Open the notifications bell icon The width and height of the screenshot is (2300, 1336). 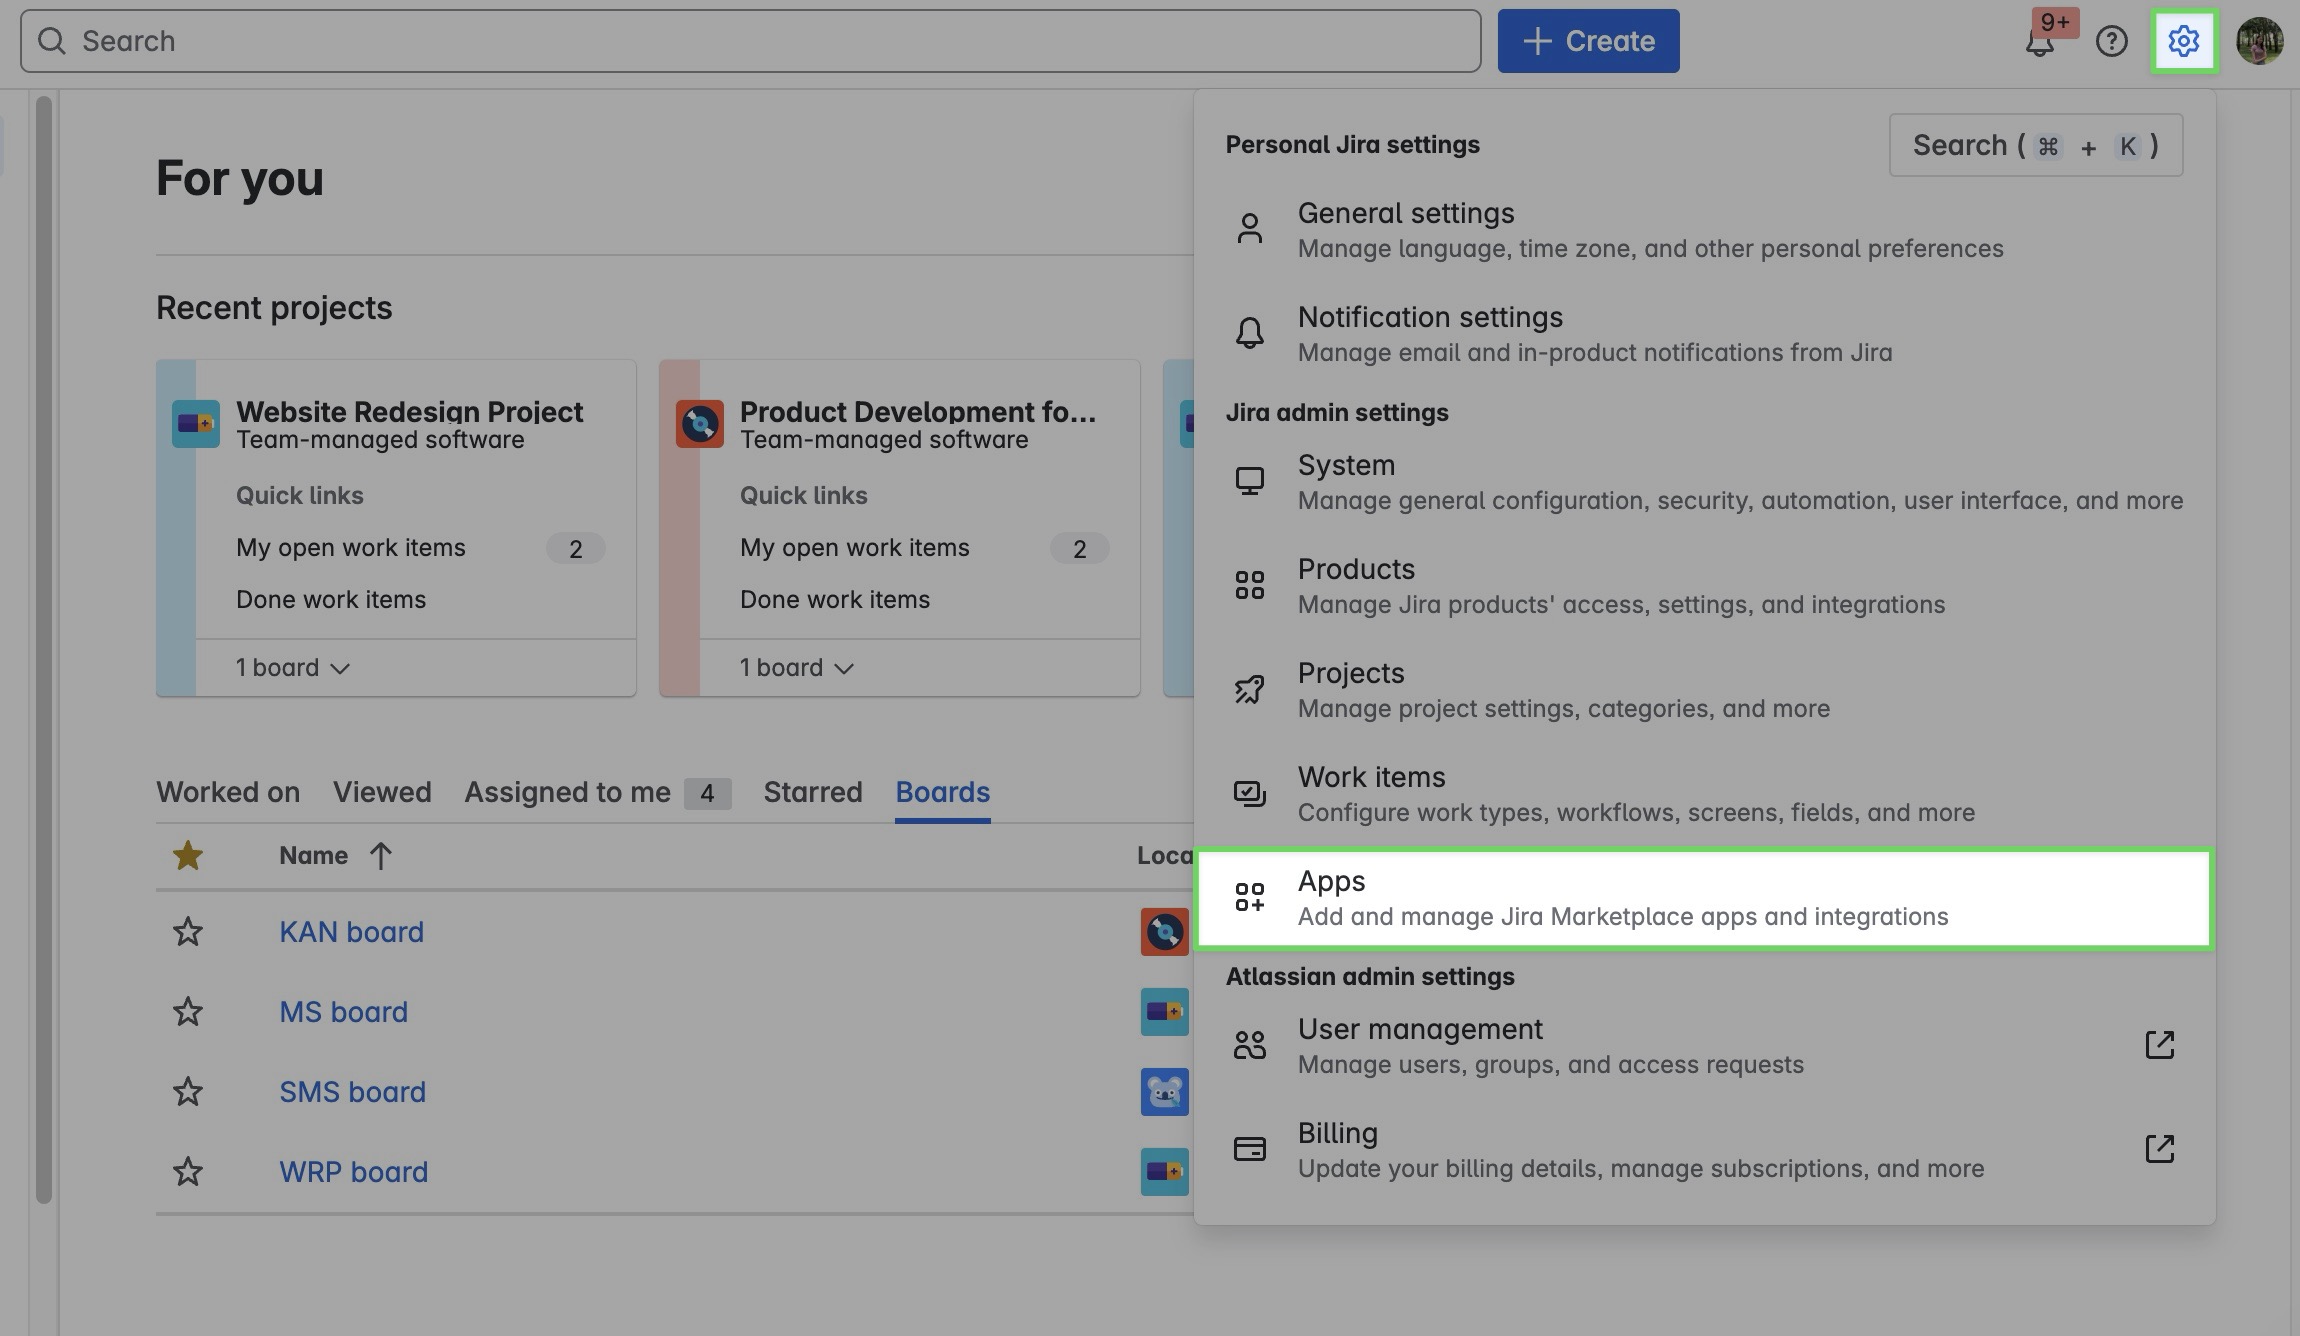[x=2039, y=41]
